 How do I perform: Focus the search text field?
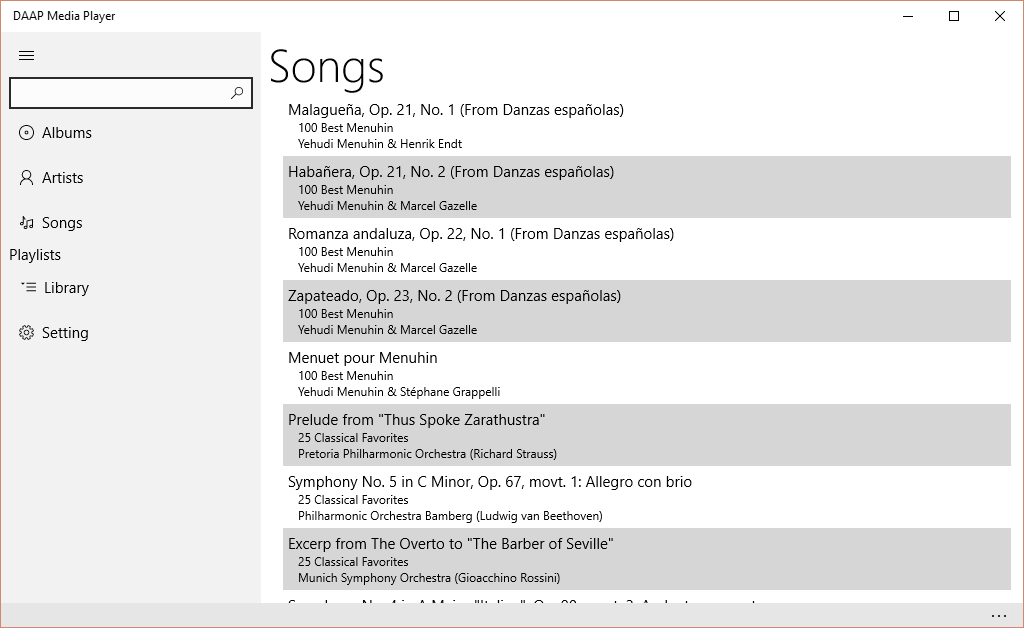118,93
